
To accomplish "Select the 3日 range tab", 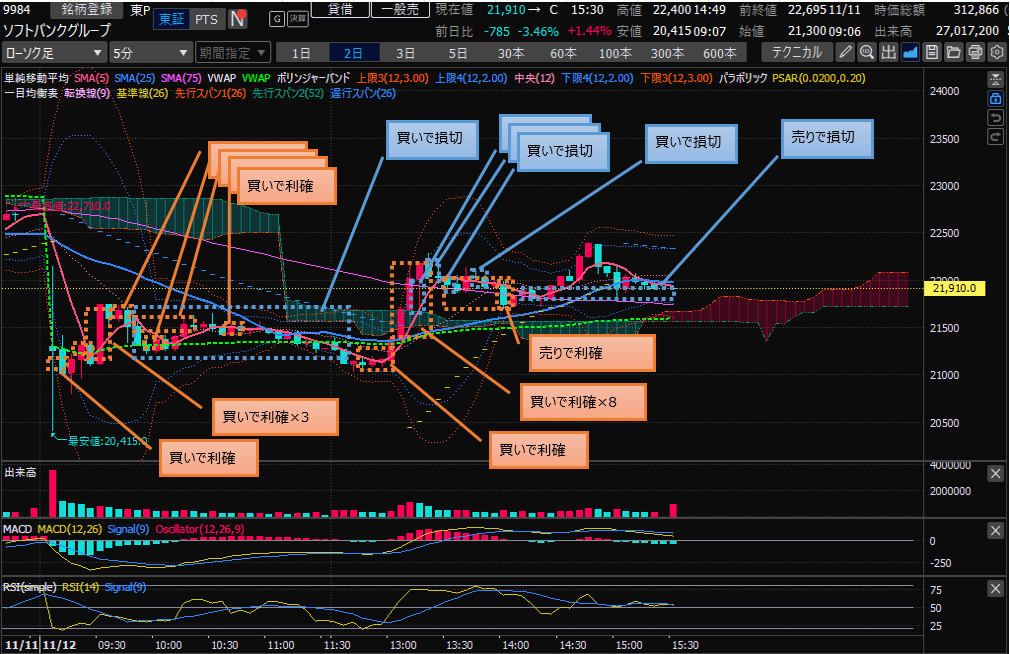I will 405,52.
